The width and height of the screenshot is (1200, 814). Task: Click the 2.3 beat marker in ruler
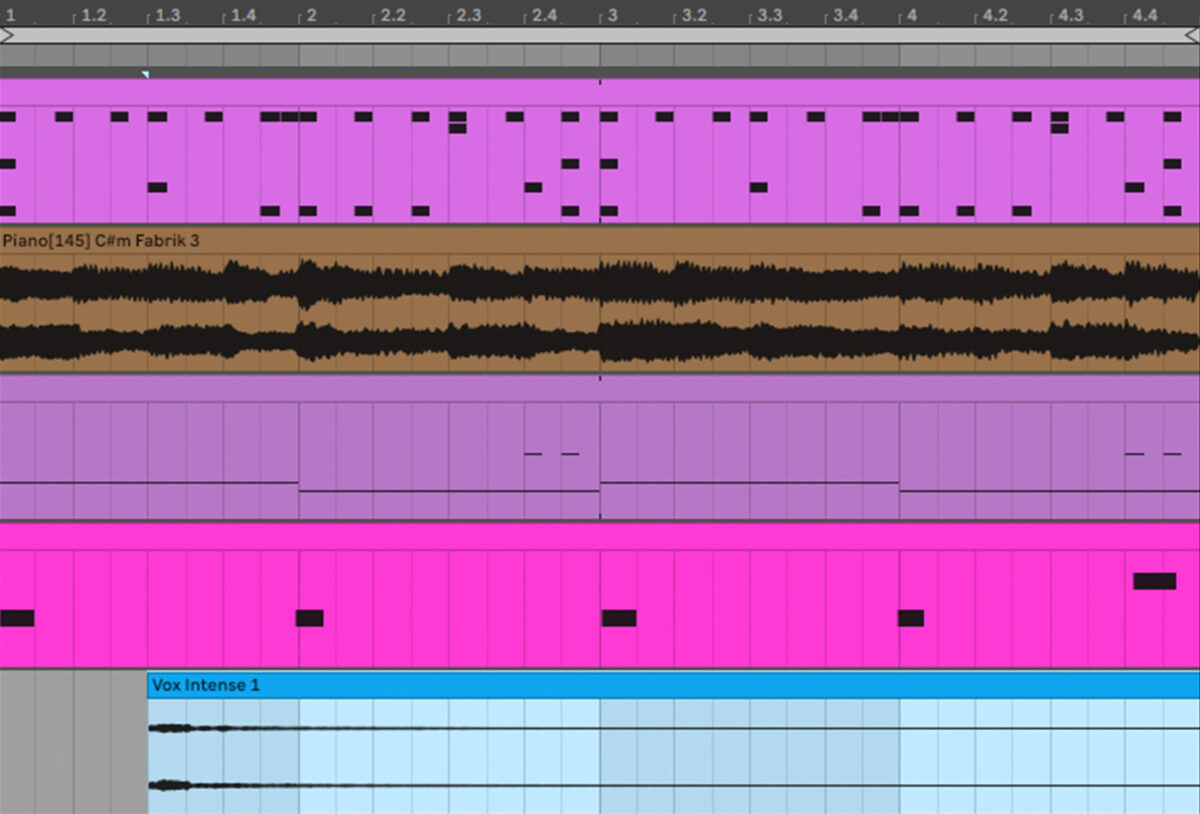[x=469, y=15]
